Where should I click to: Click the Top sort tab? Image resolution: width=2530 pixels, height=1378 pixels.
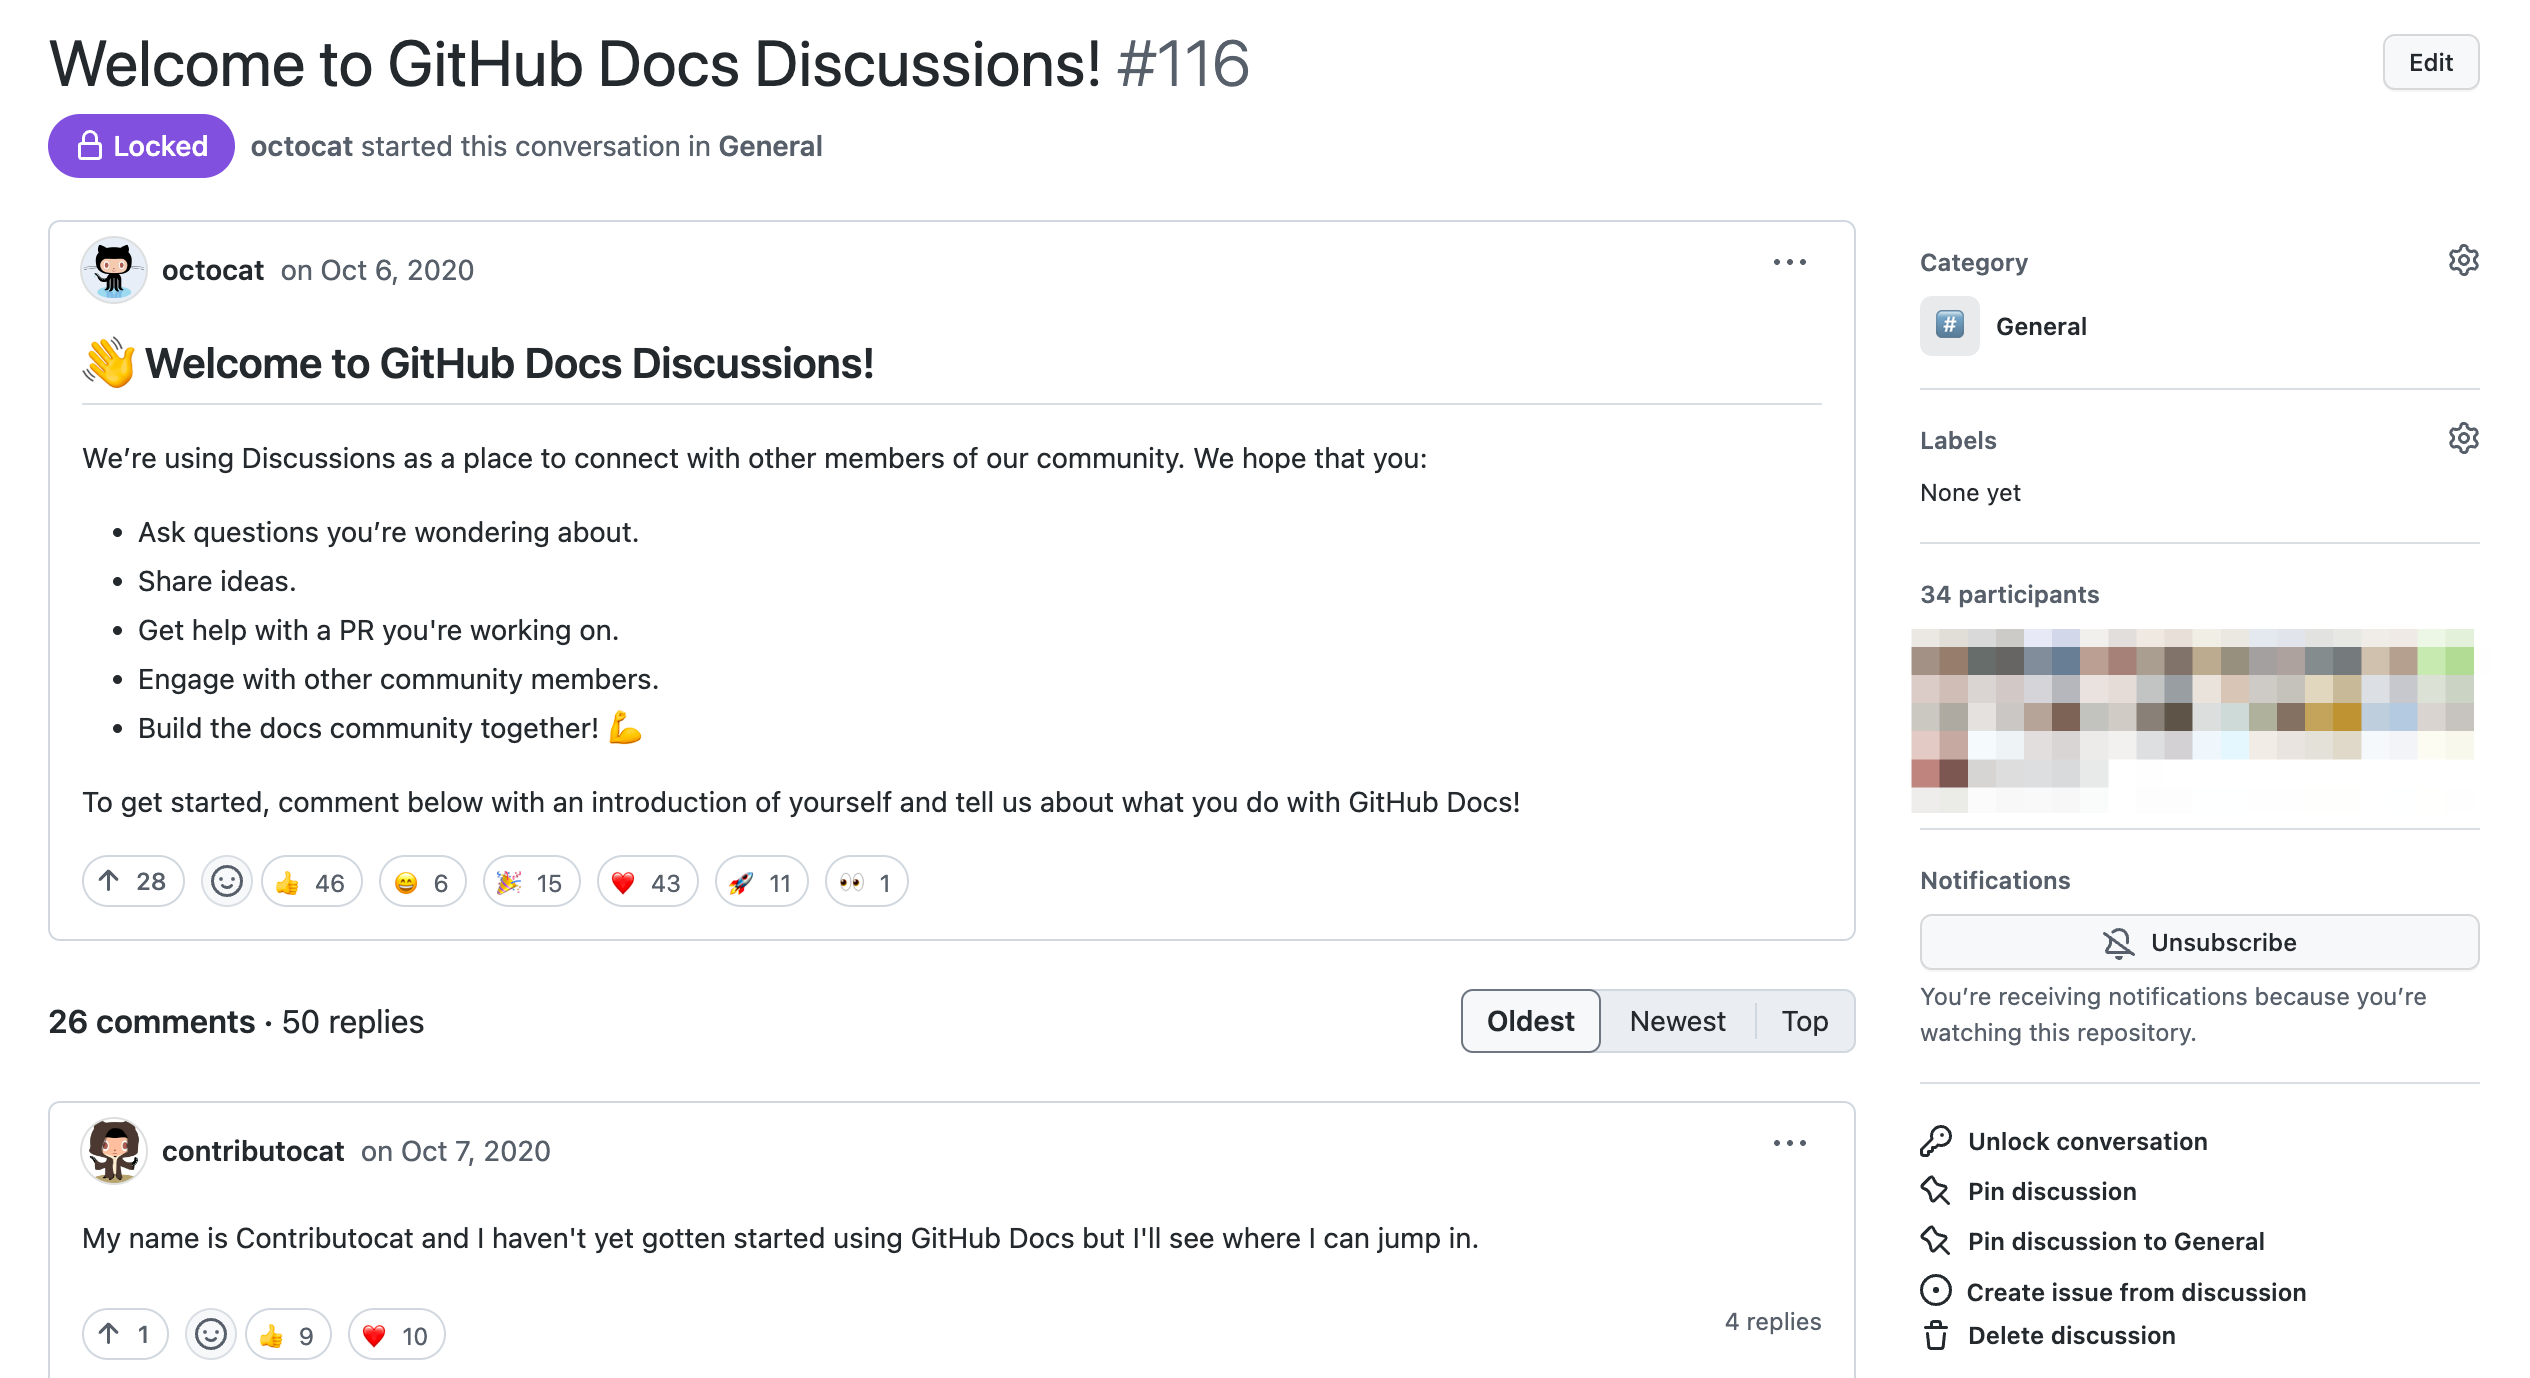[x=1802, y=1020]
